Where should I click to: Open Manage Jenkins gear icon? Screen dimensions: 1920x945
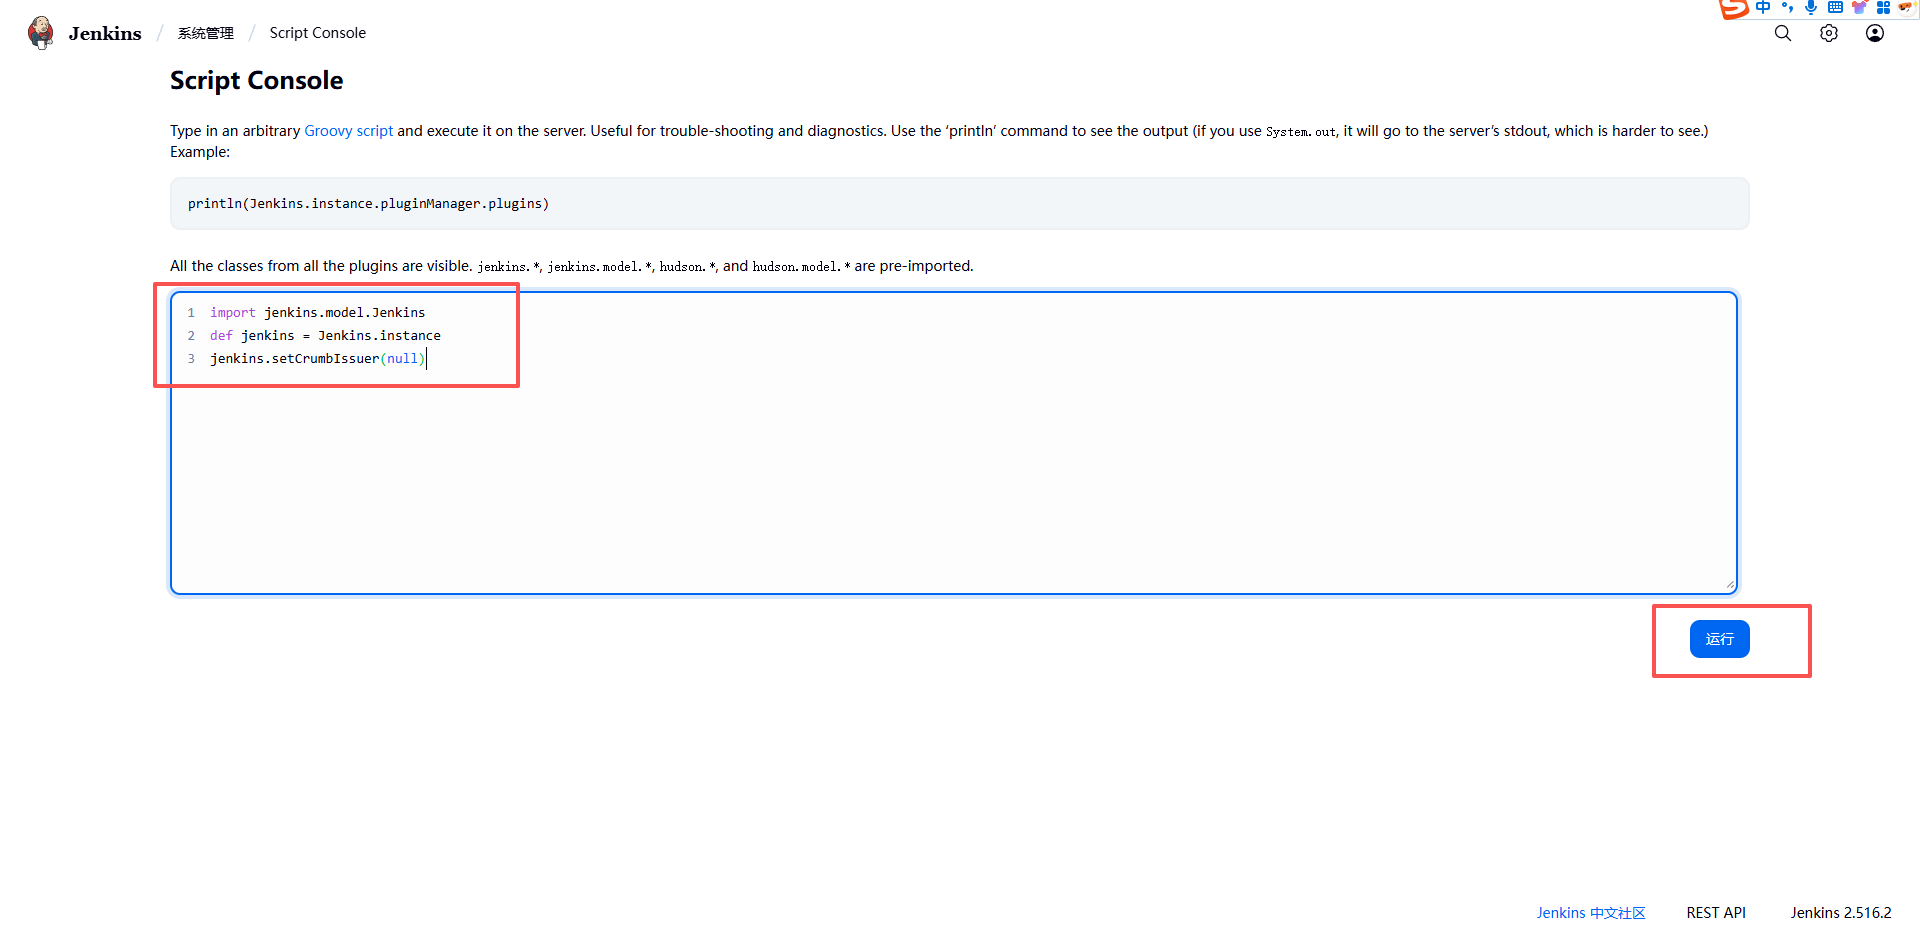pos(1828,33)
